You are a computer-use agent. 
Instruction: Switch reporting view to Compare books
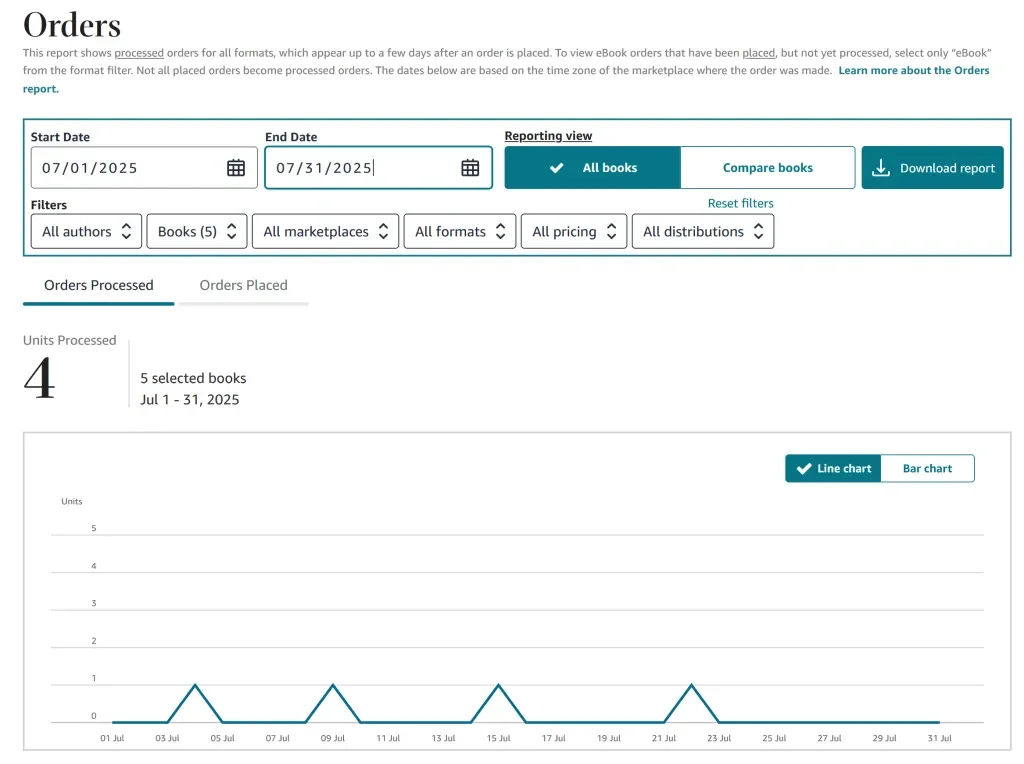click(767, 168)
